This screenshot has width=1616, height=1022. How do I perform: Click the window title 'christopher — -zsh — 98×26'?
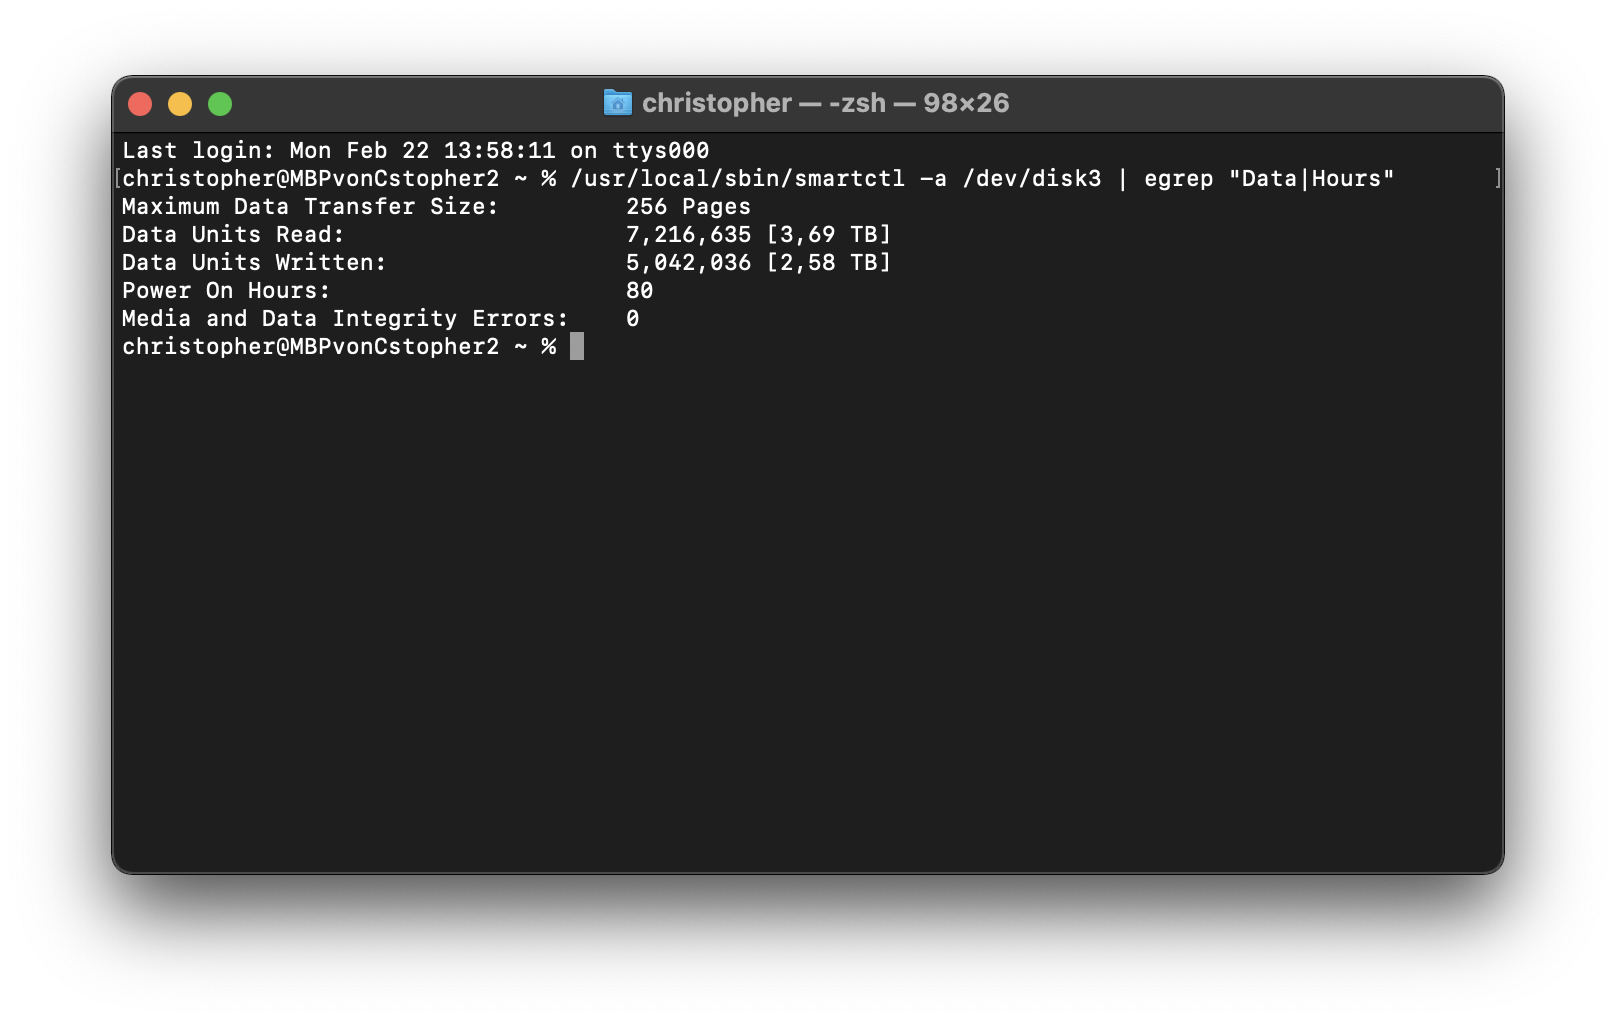pyautogui.click(x=825, y=103)
